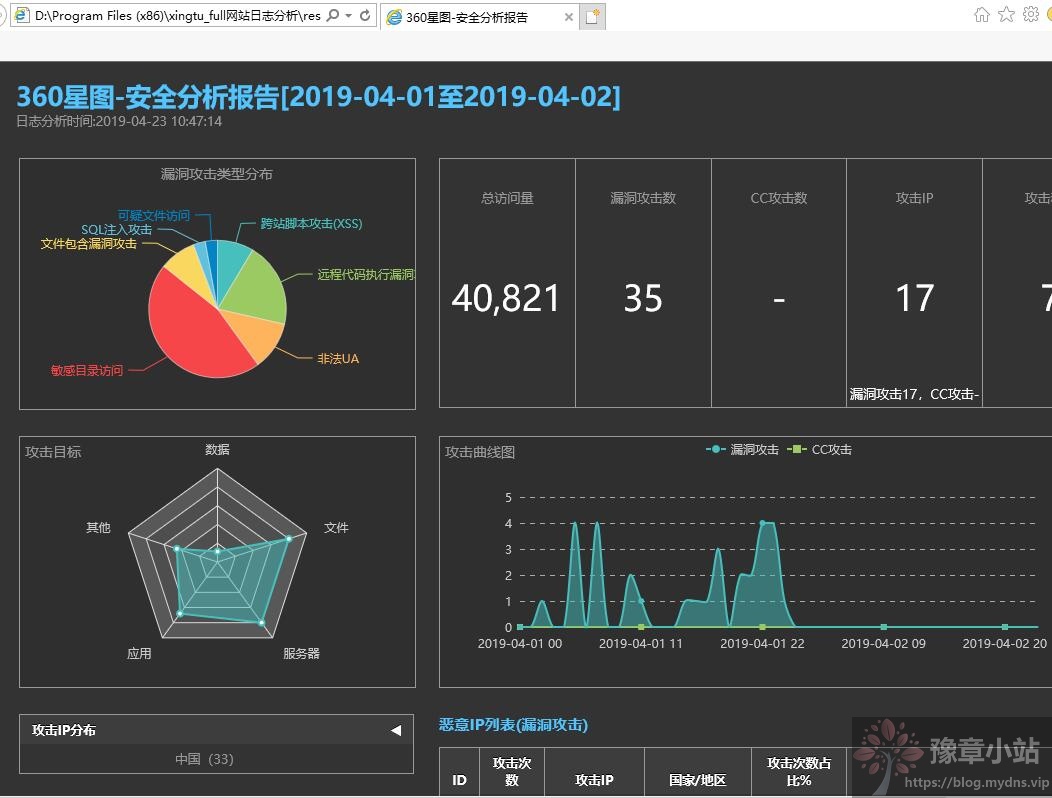Click the 数据 radar axis label
The image size is (1052, 798).
pos(217,450)
